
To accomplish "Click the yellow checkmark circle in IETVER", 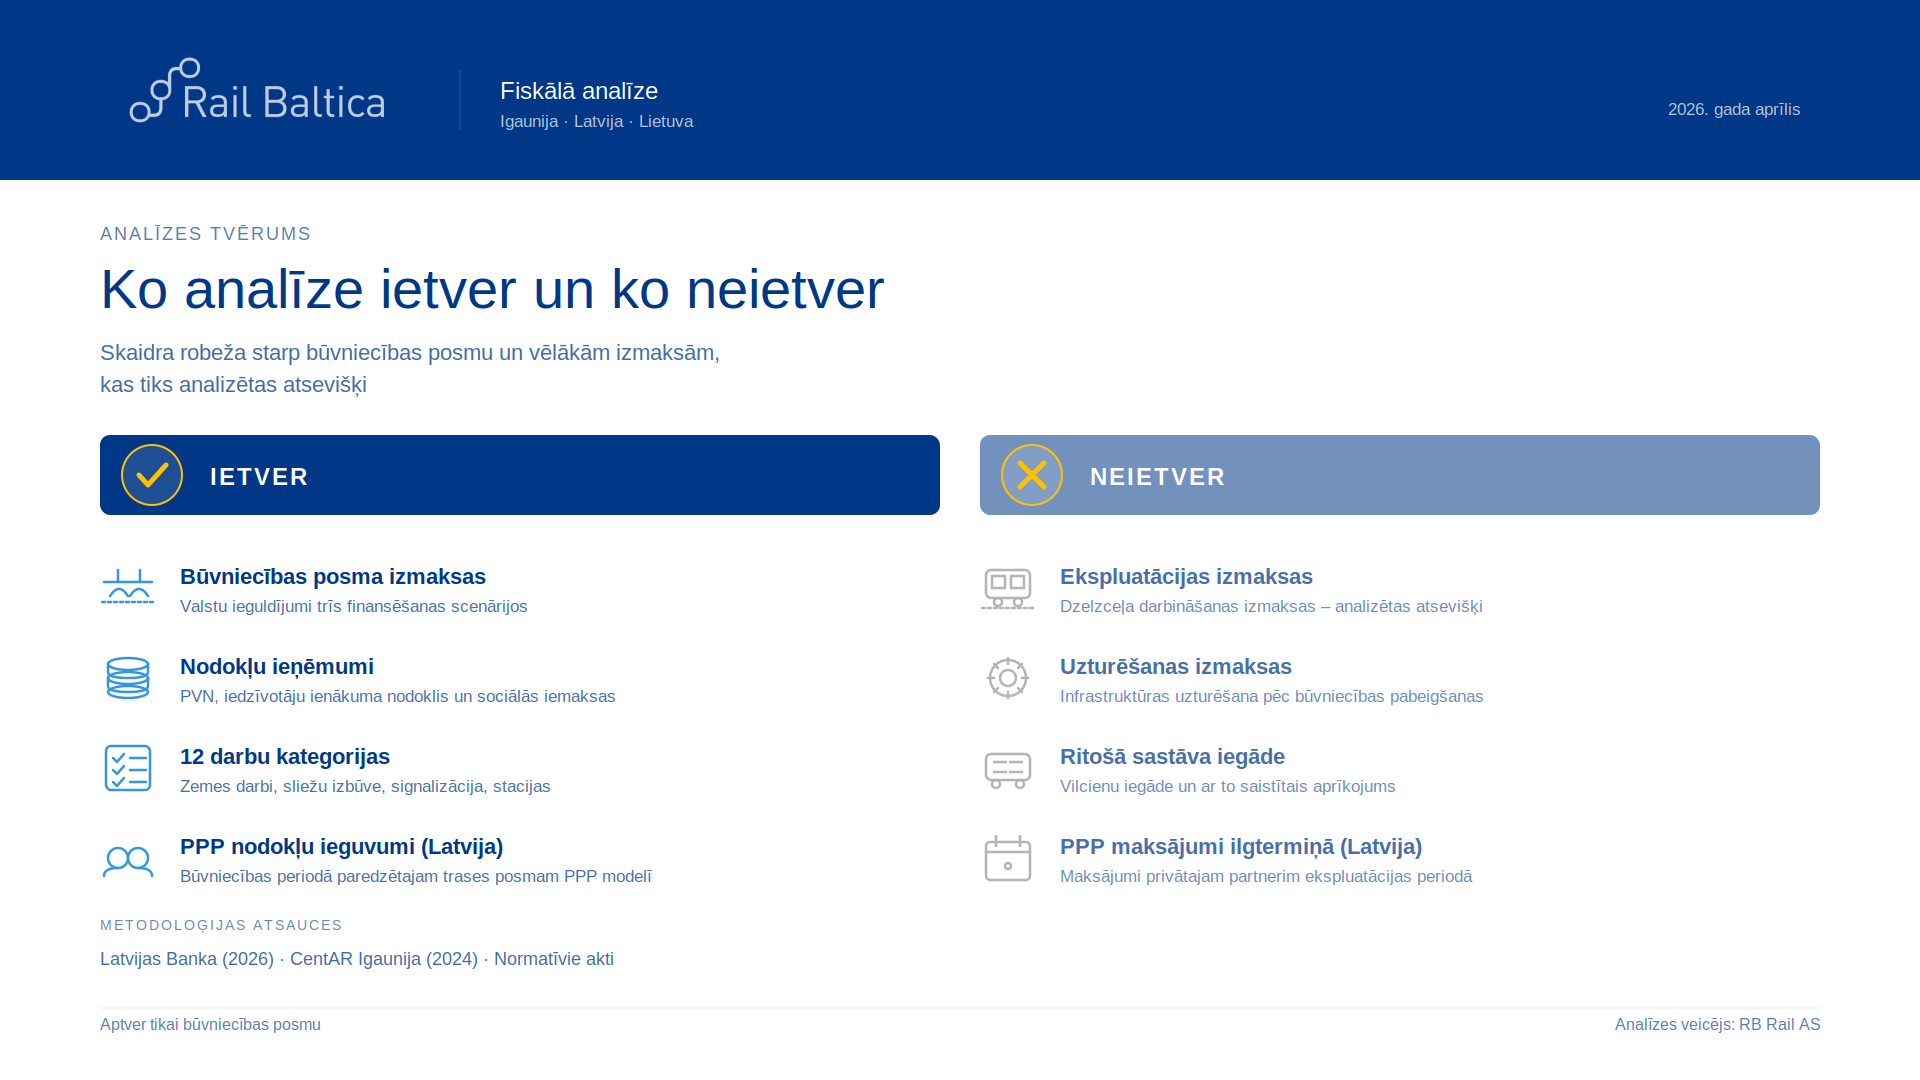I will [152, 475].
